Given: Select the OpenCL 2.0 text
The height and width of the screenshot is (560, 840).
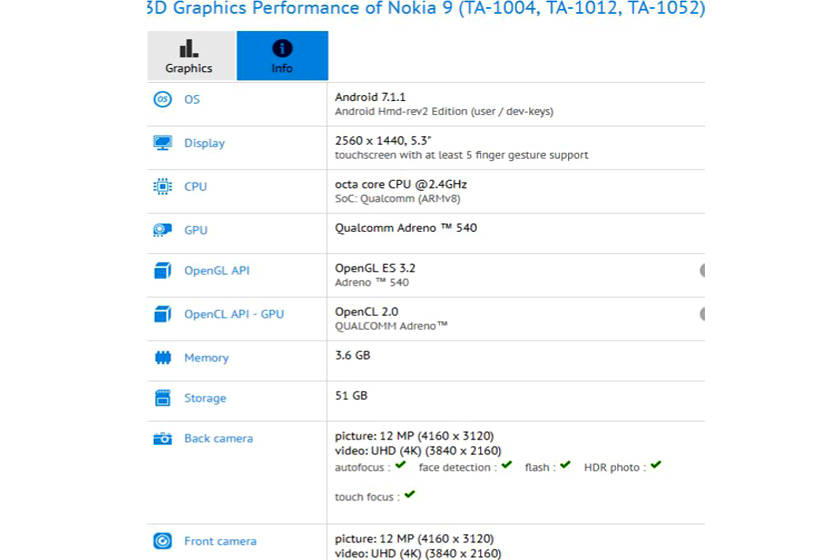Looking at the screenshot, I should (x=366, y=311).
